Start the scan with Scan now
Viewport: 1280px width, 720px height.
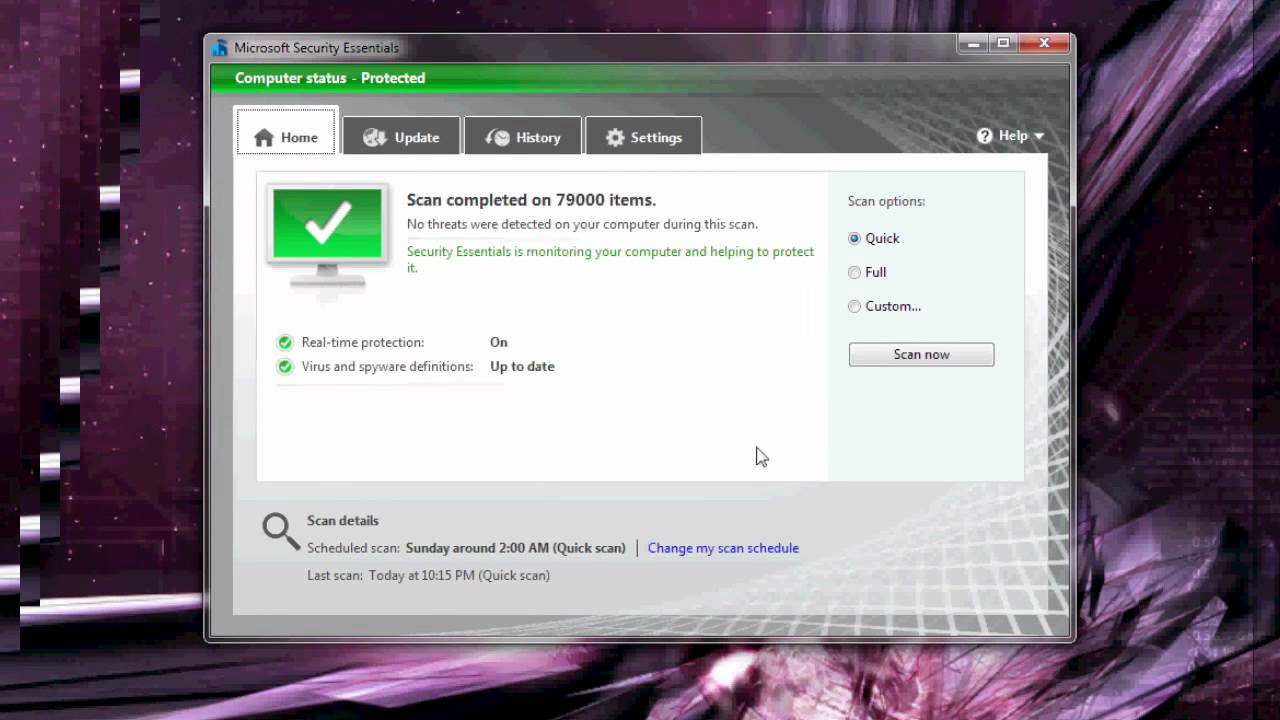(921, 354)
